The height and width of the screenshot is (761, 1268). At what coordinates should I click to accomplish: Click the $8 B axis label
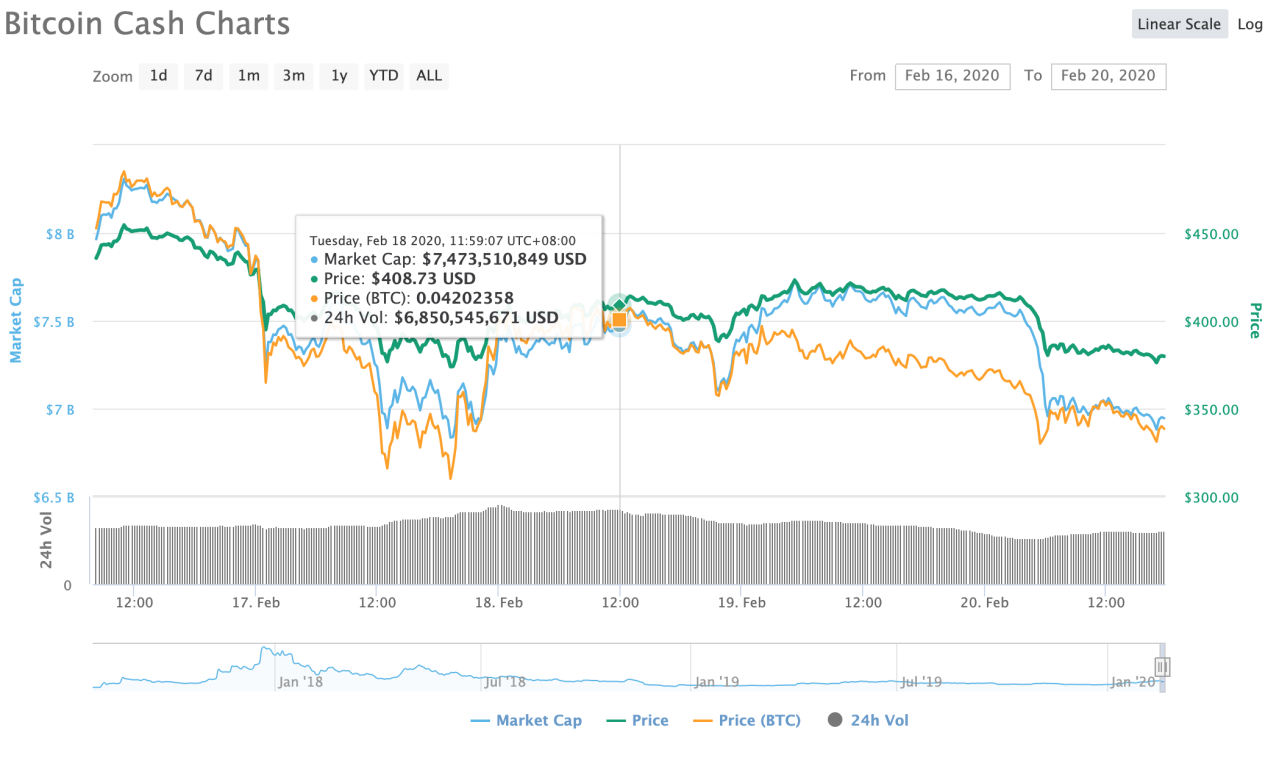pos(61,234)
